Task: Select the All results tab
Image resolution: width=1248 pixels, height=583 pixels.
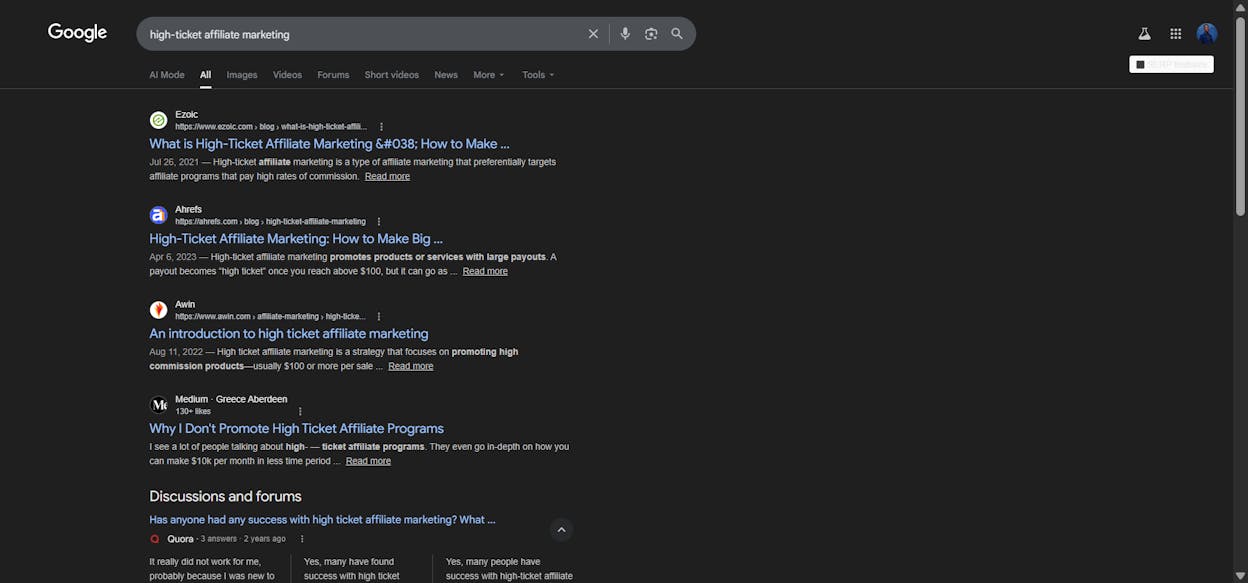Action: [205, 75]
